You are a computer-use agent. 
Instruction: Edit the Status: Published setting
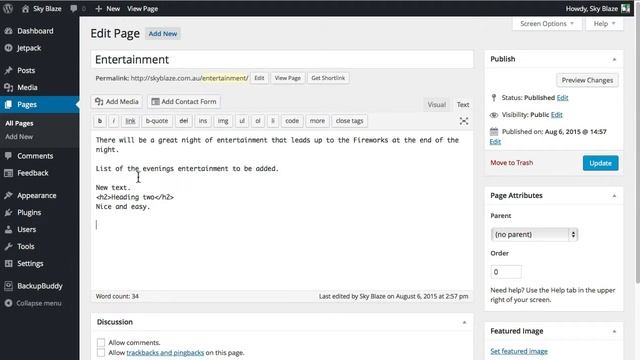562,98
